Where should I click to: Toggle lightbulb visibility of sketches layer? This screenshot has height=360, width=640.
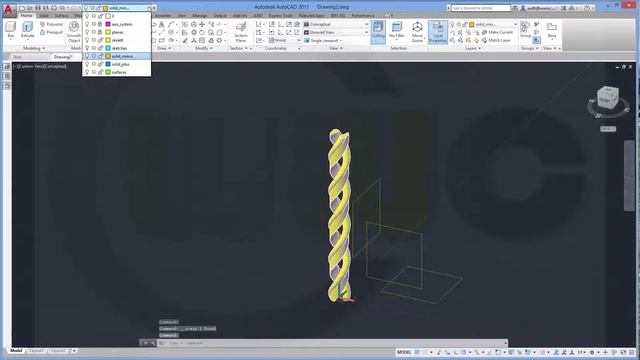click(87, 48)
